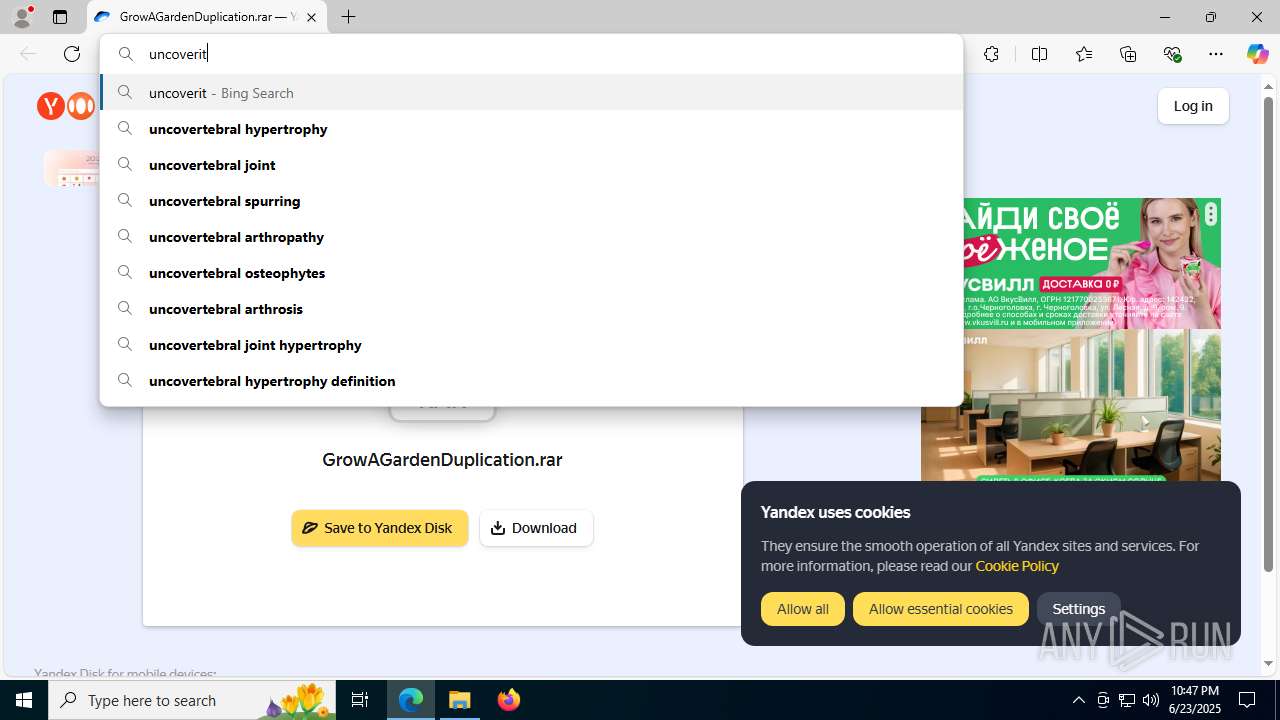Viewport: 1280px width, 720px height.
Task: Open the clock showing 10:47 PM
Action: [1194, 700]
